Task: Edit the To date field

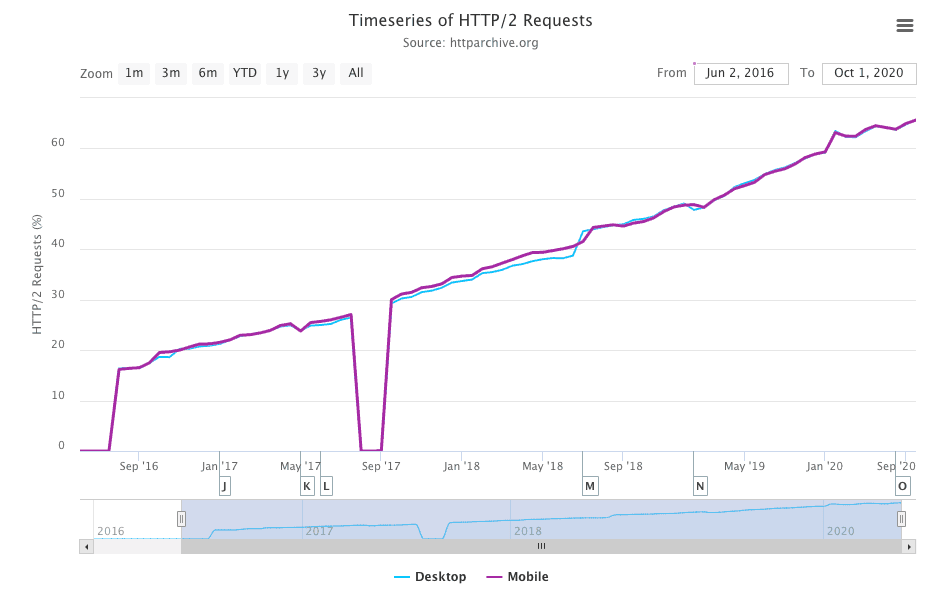Action: point(868,73)
